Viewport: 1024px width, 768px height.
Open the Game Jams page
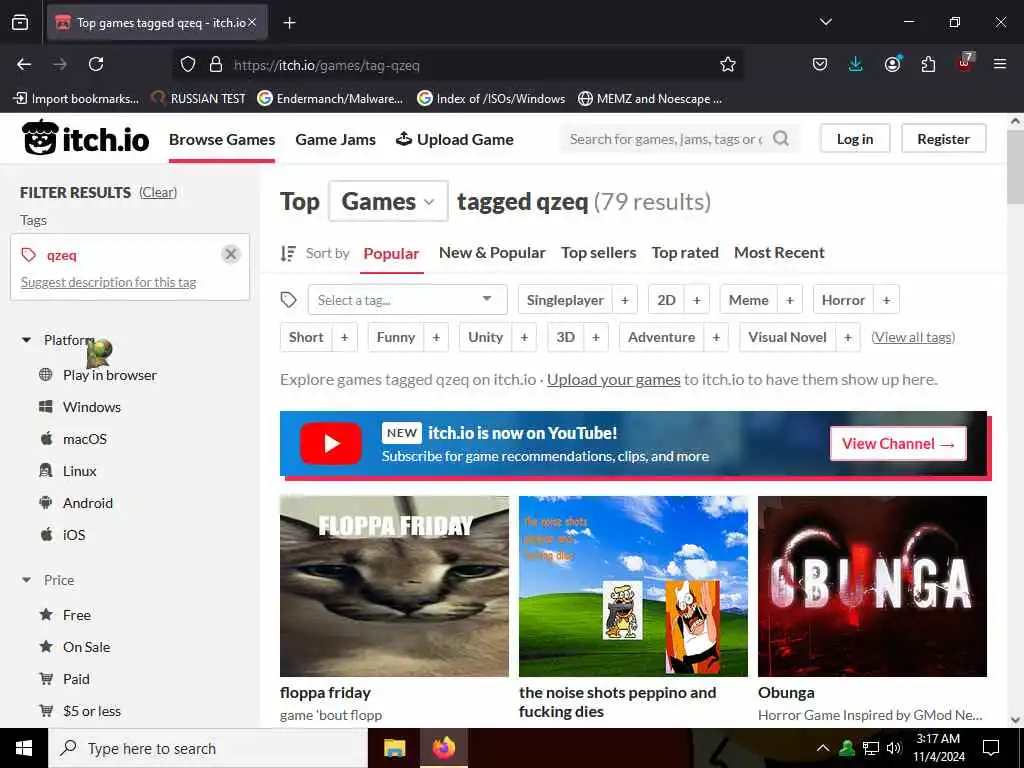coord(335,139)
